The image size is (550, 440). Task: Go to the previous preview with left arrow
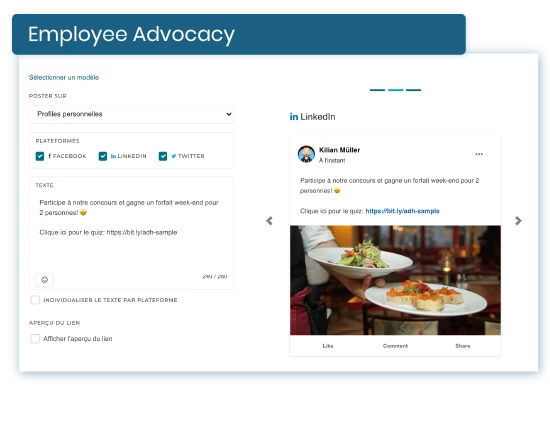pyautogui.click(x=269, y=221)
